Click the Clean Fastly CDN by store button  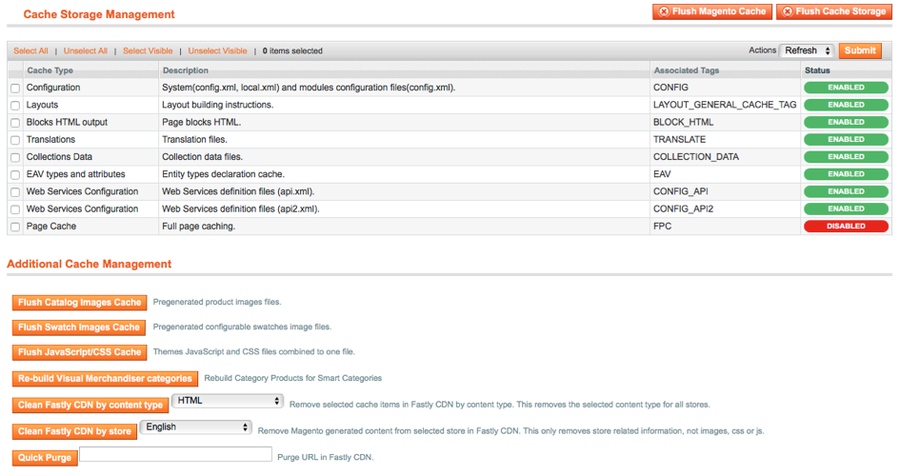(75, 432)
